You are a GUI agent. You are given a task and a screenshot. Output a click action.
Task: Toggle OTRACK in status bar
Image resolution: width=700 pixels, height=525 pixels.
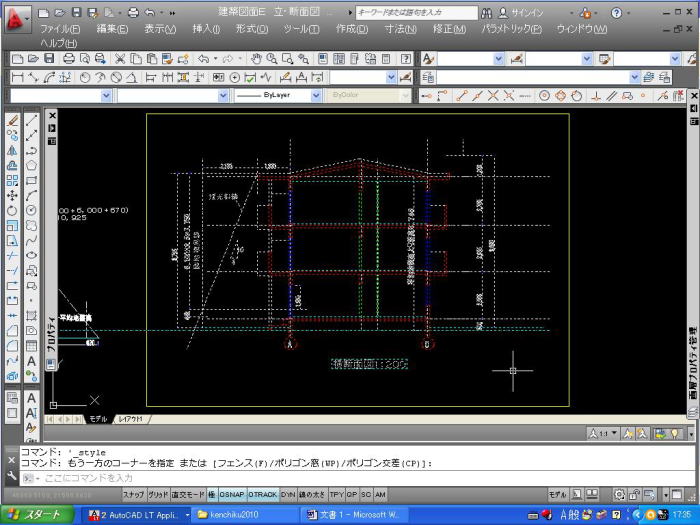(x=262, y=495)
